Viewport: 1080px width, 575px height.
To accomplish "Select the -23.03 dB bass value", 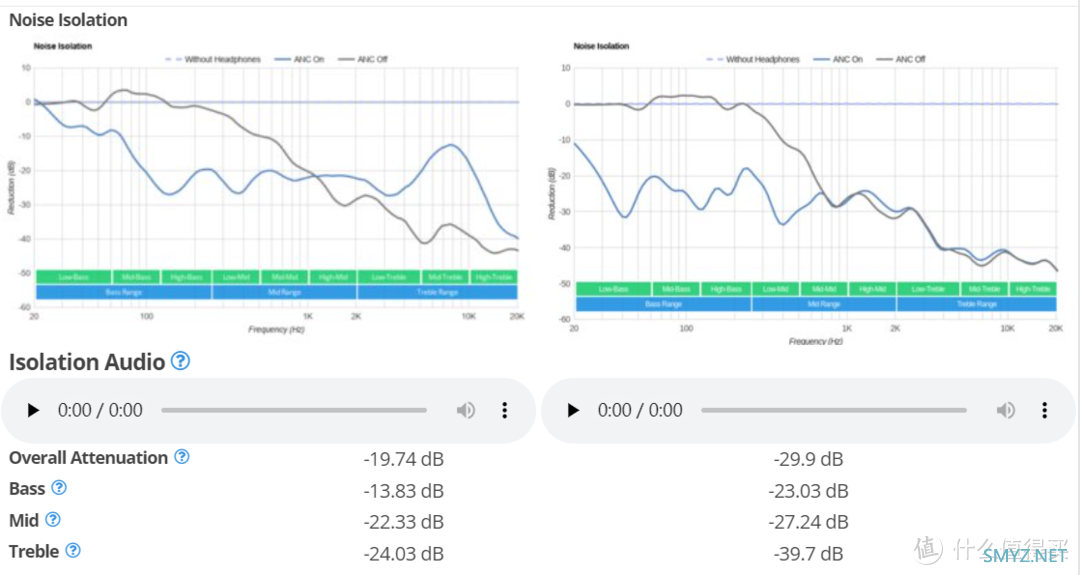I will 808,491.
